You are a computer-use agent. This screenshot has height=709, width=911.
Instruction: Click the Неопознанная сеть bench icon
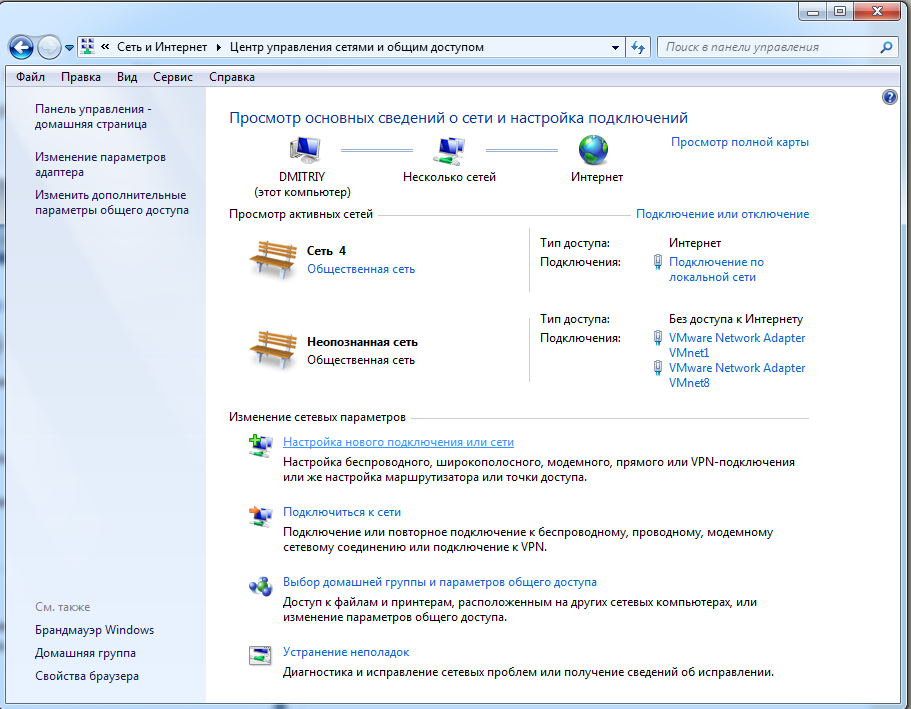pos(273,349)
